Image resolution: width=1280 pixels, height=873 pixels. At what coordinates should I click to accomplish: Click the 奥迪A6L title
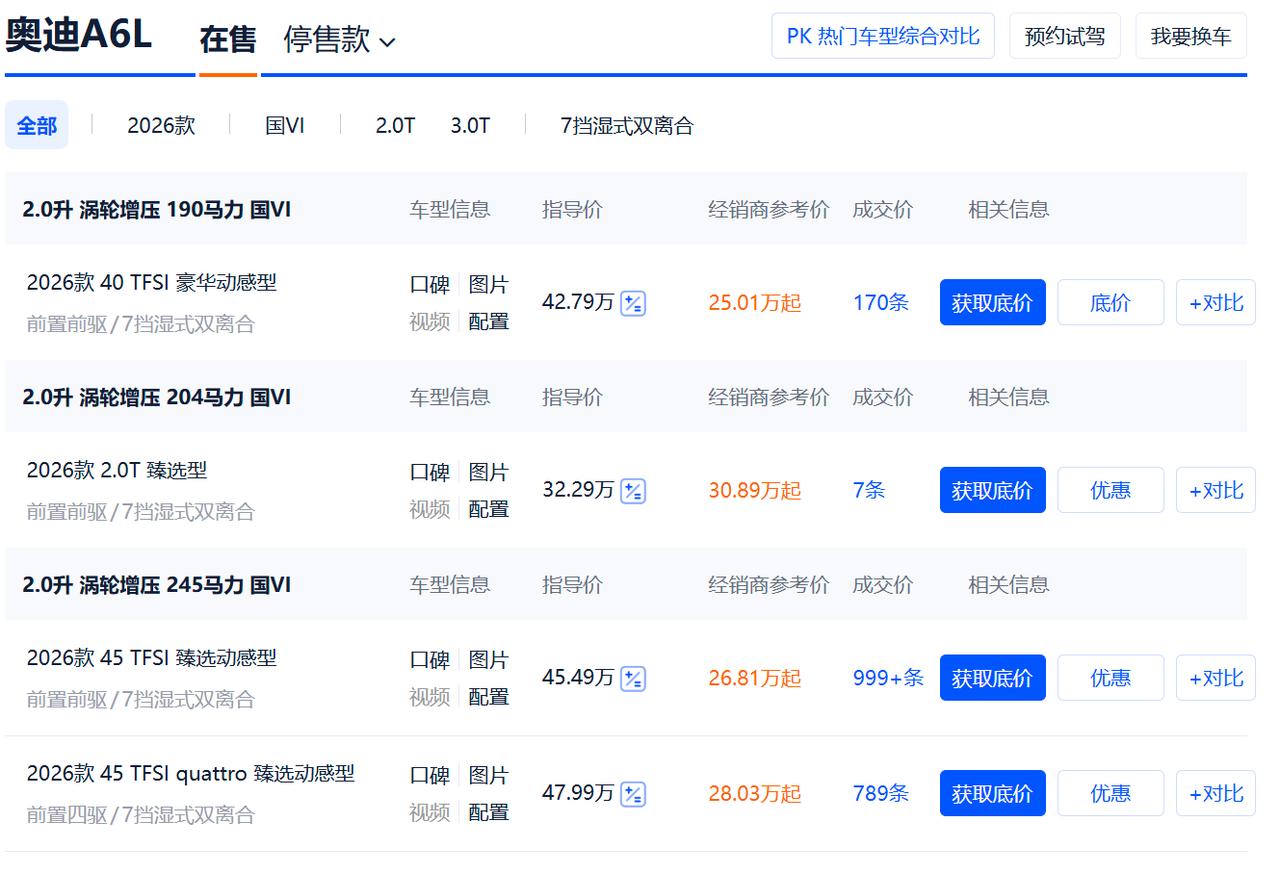[x=78, y=35]
